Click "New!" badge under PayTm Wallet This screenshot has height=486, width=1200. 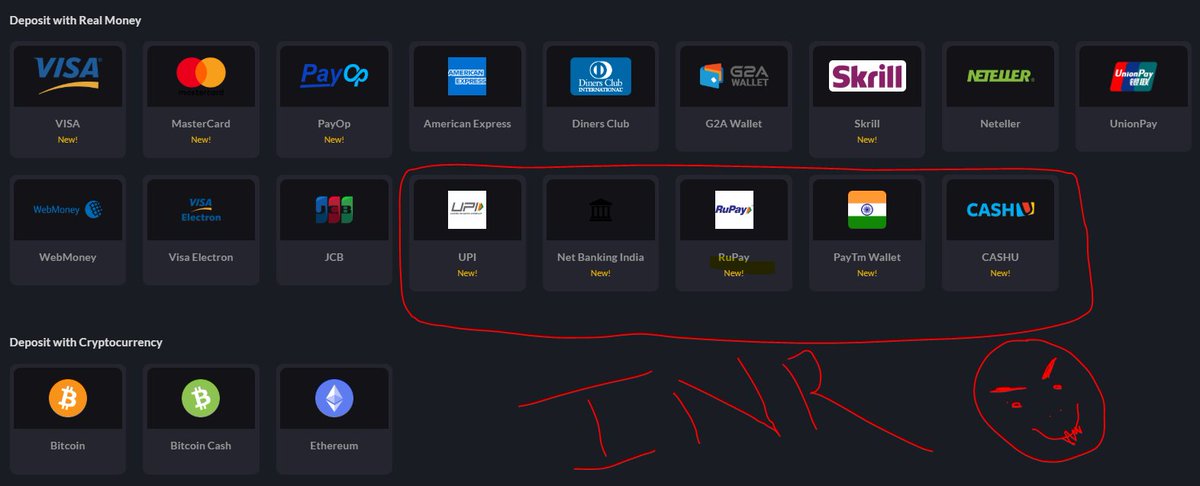(x=867, y=273)
